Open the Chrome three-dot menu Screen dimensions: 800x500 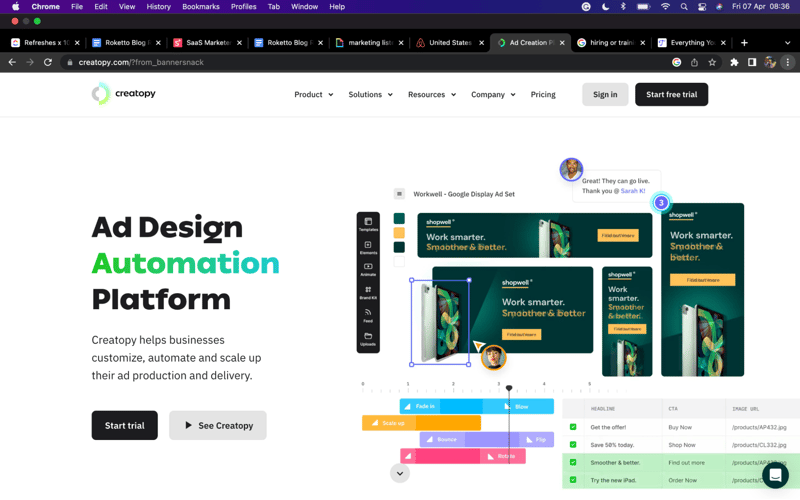pos(788,62)
